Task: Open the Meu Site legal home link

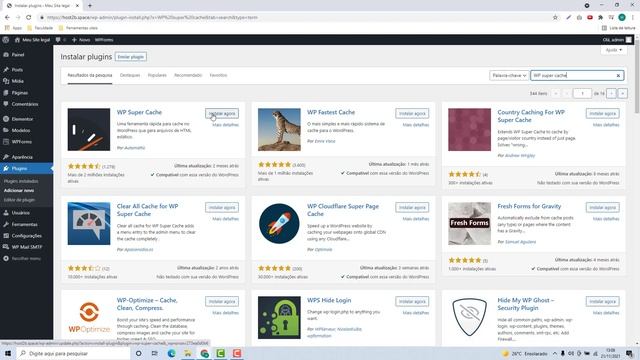Action: pyautogui.click(x=32, y=40)
